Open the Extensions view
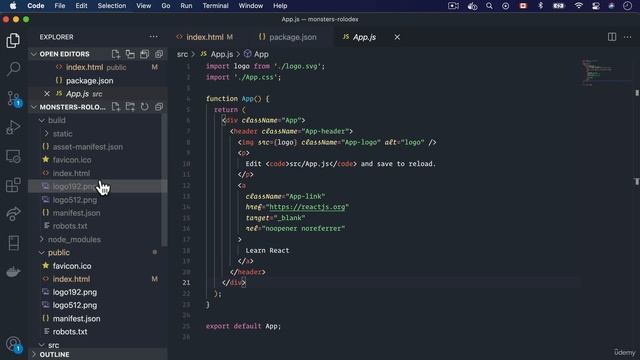 tap(13, 185)
